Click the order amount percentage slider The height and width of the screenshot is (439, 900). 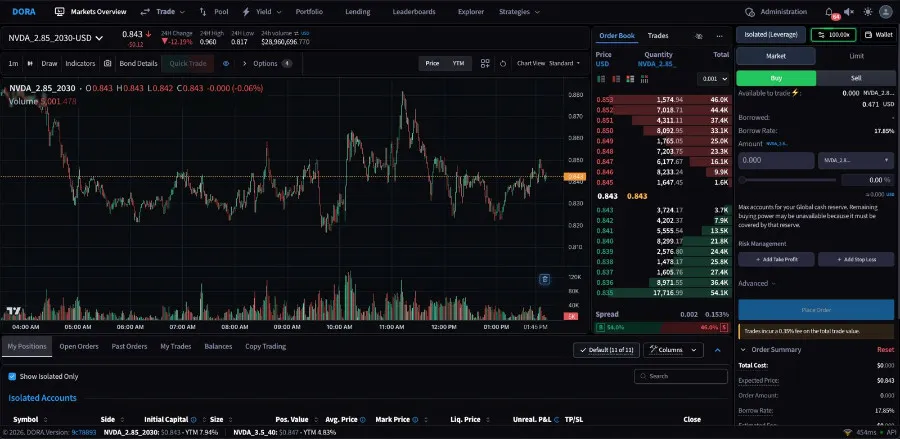tap(788, 180)
